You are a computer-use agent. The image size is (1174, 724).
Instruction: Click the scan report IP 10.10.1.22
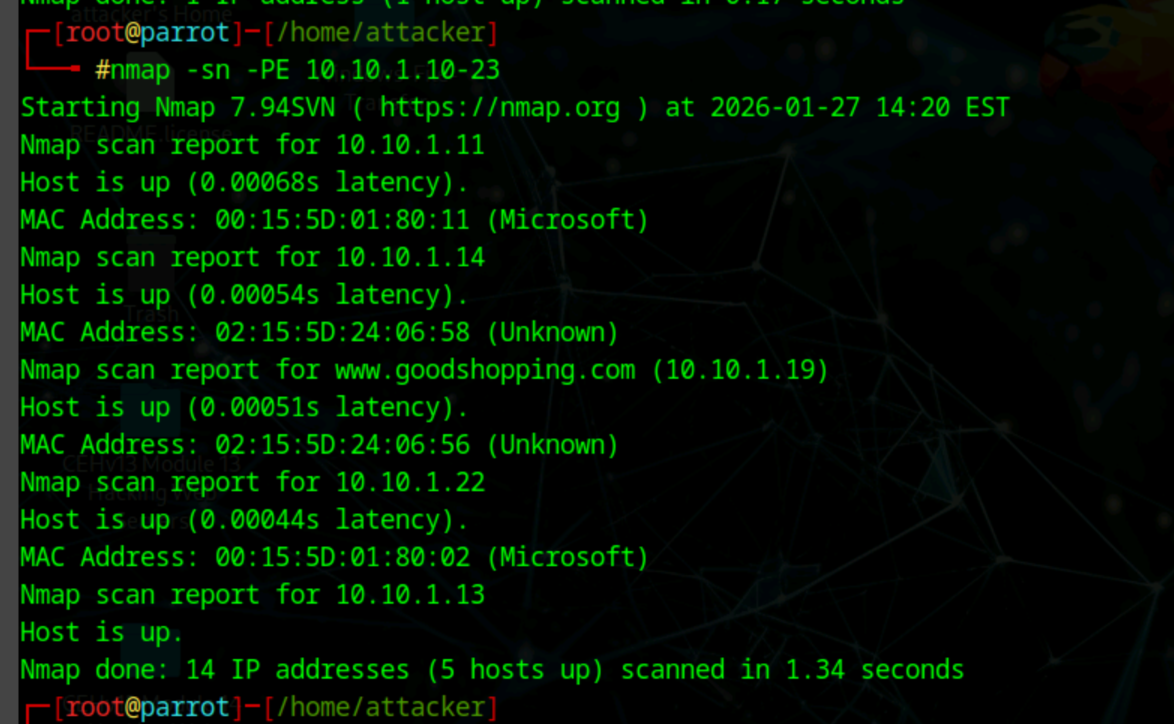pyautogui.click(x=409, y=482)
